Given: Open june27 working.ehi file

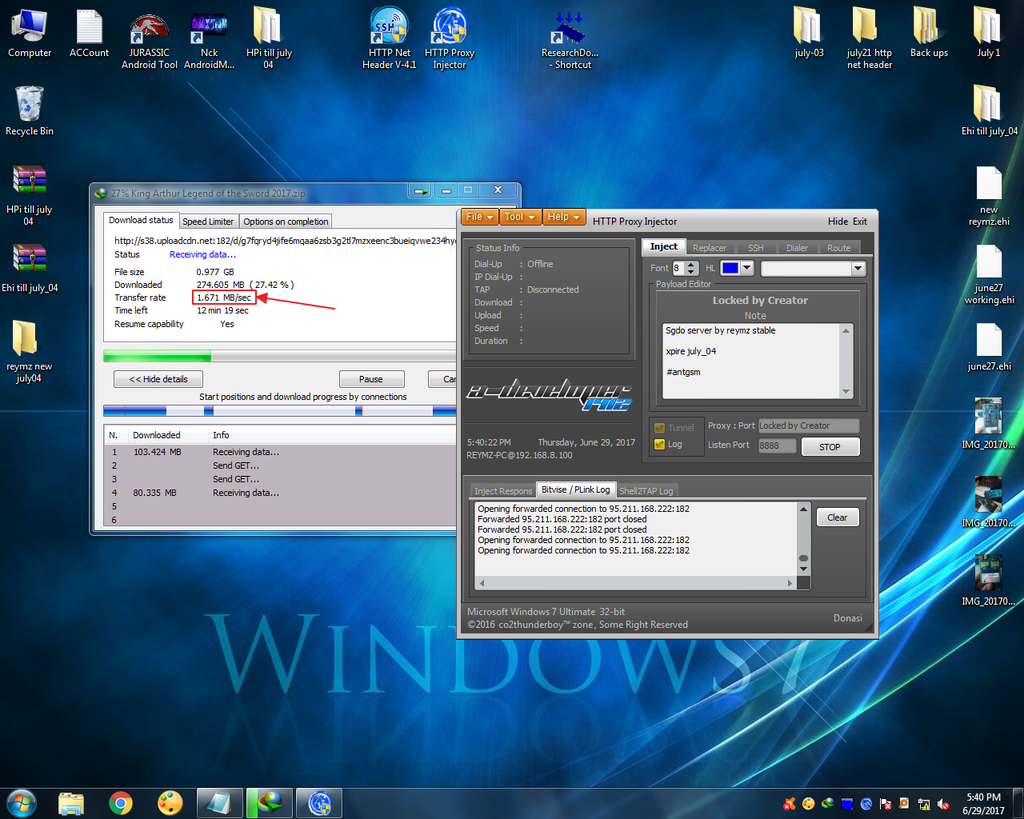Looking at the screenshot, I should coord(989,274).
